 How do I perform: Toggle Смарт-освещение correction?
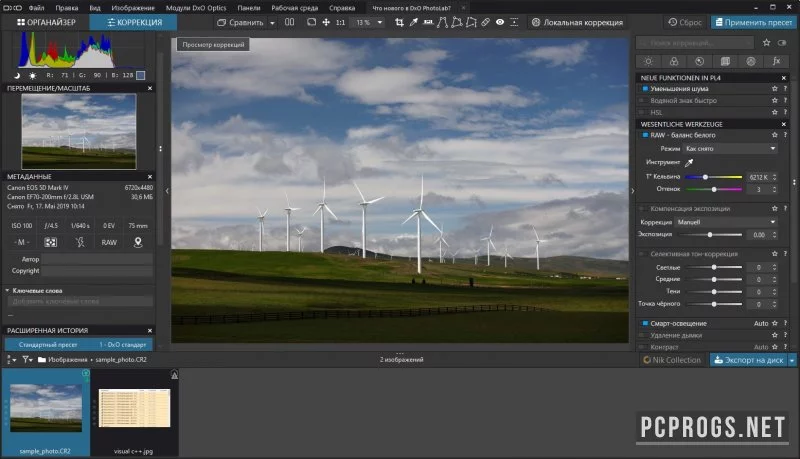click(x=644, y=323)
